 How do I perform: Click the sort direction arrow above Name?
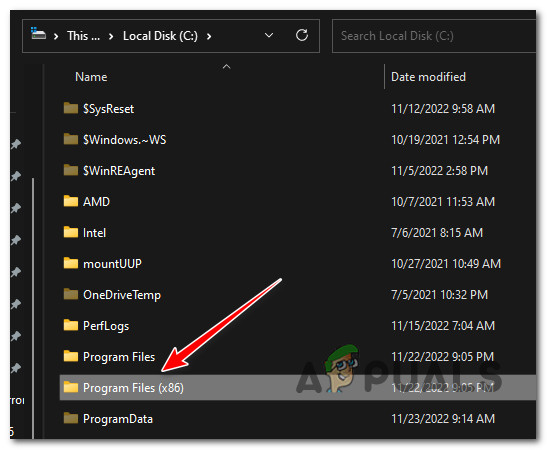point(226,66)
